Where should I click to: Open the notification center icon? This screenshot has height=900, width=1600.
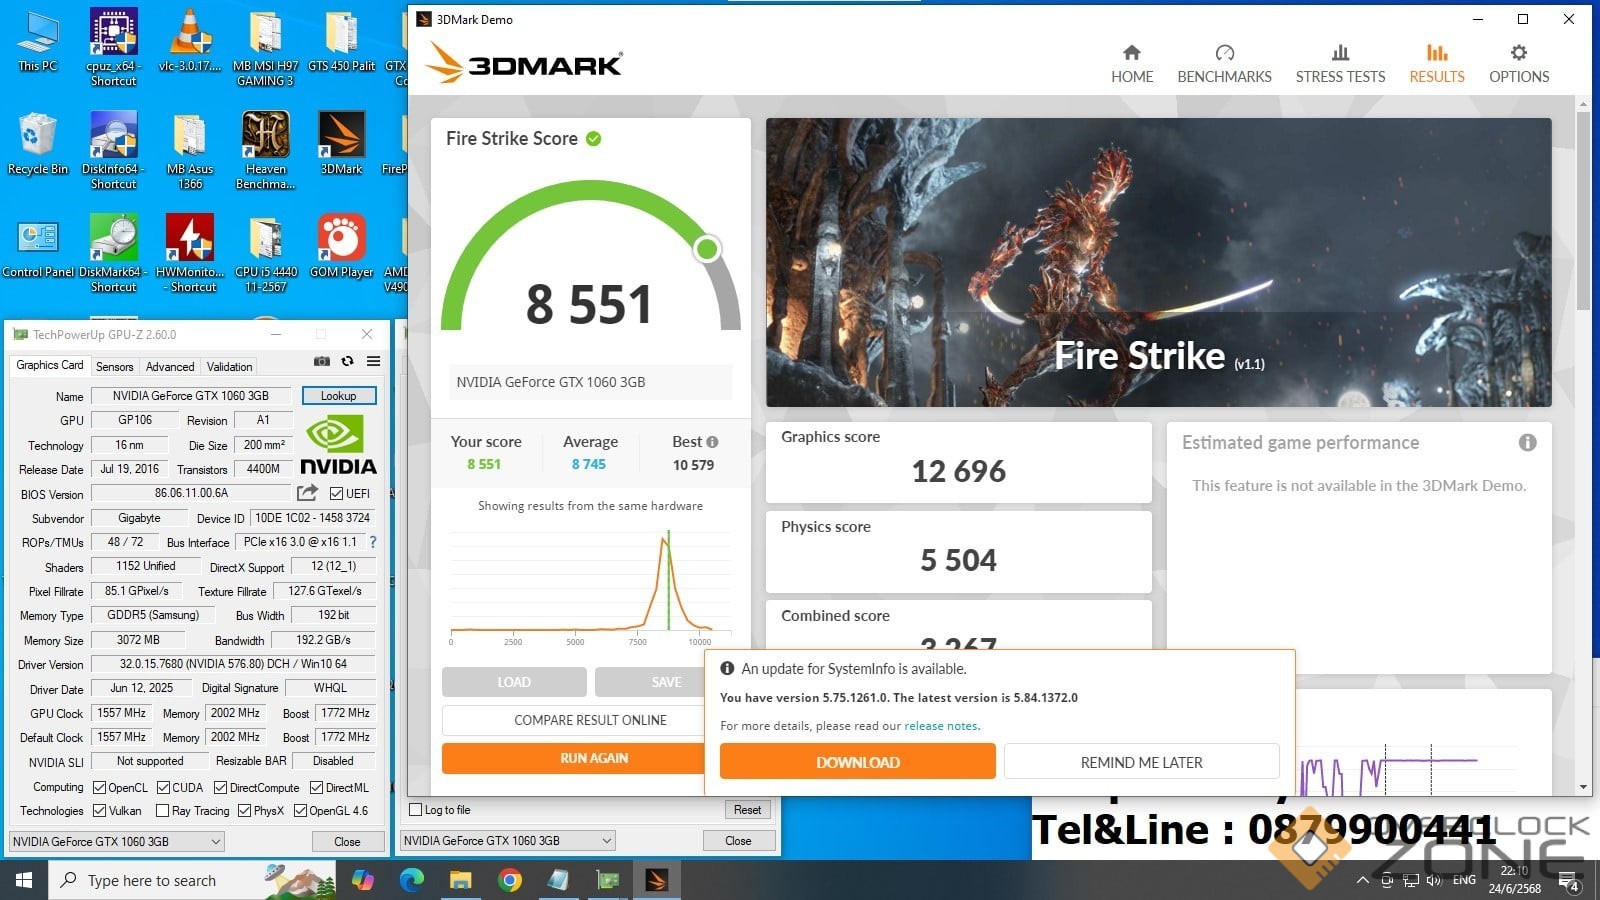pos(1569,881)
